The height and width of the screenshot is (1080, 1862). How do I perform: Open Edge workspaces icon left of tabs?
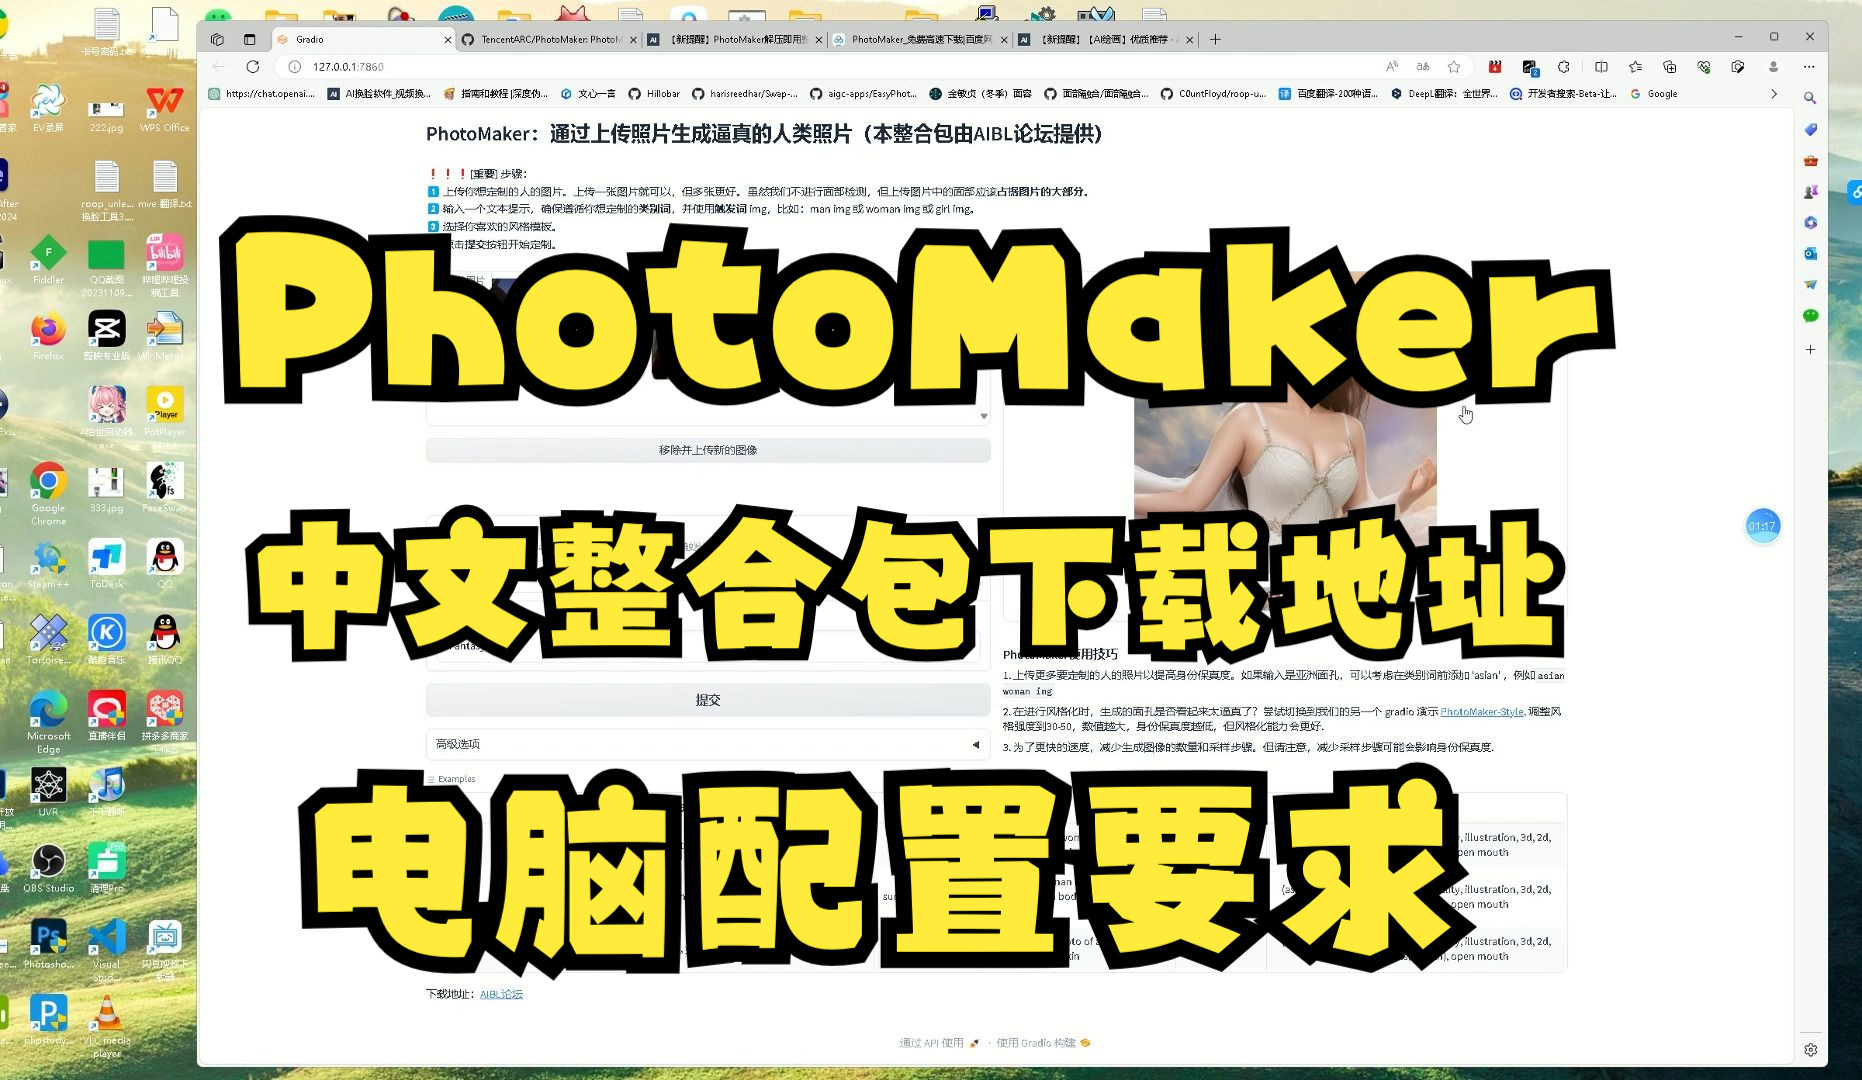[x=217, y=40]
